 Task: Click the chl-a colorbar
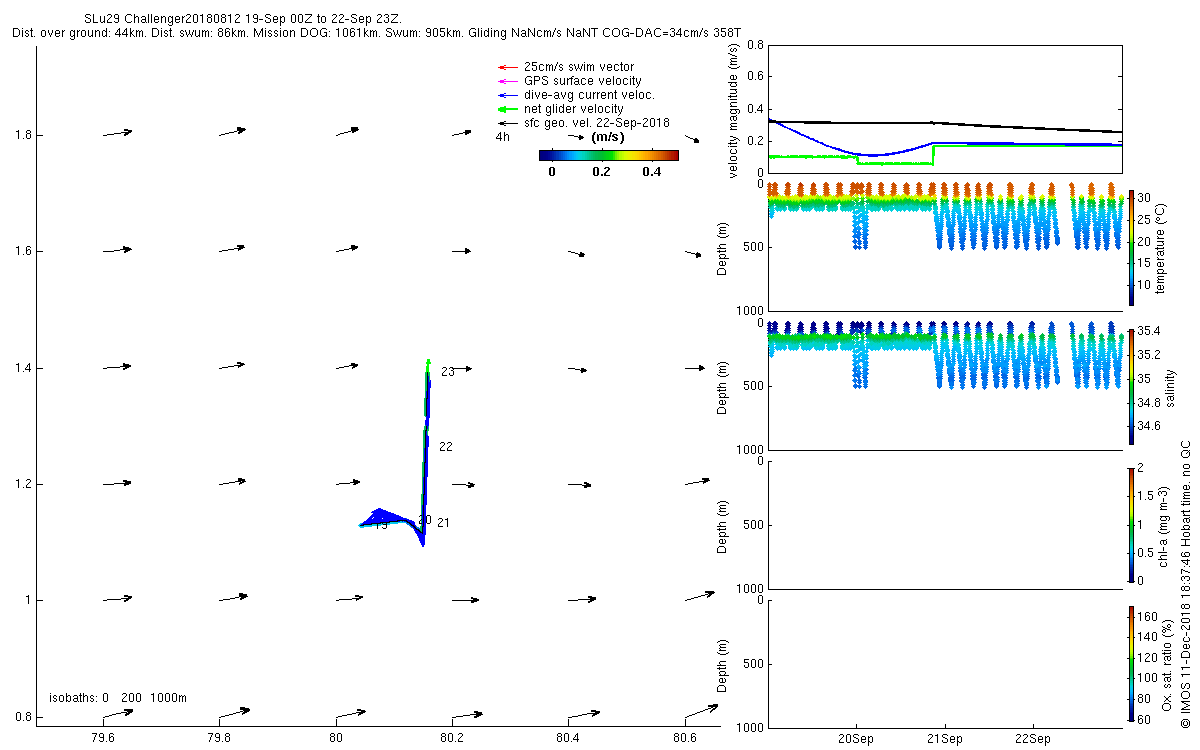pos(1131,524)
